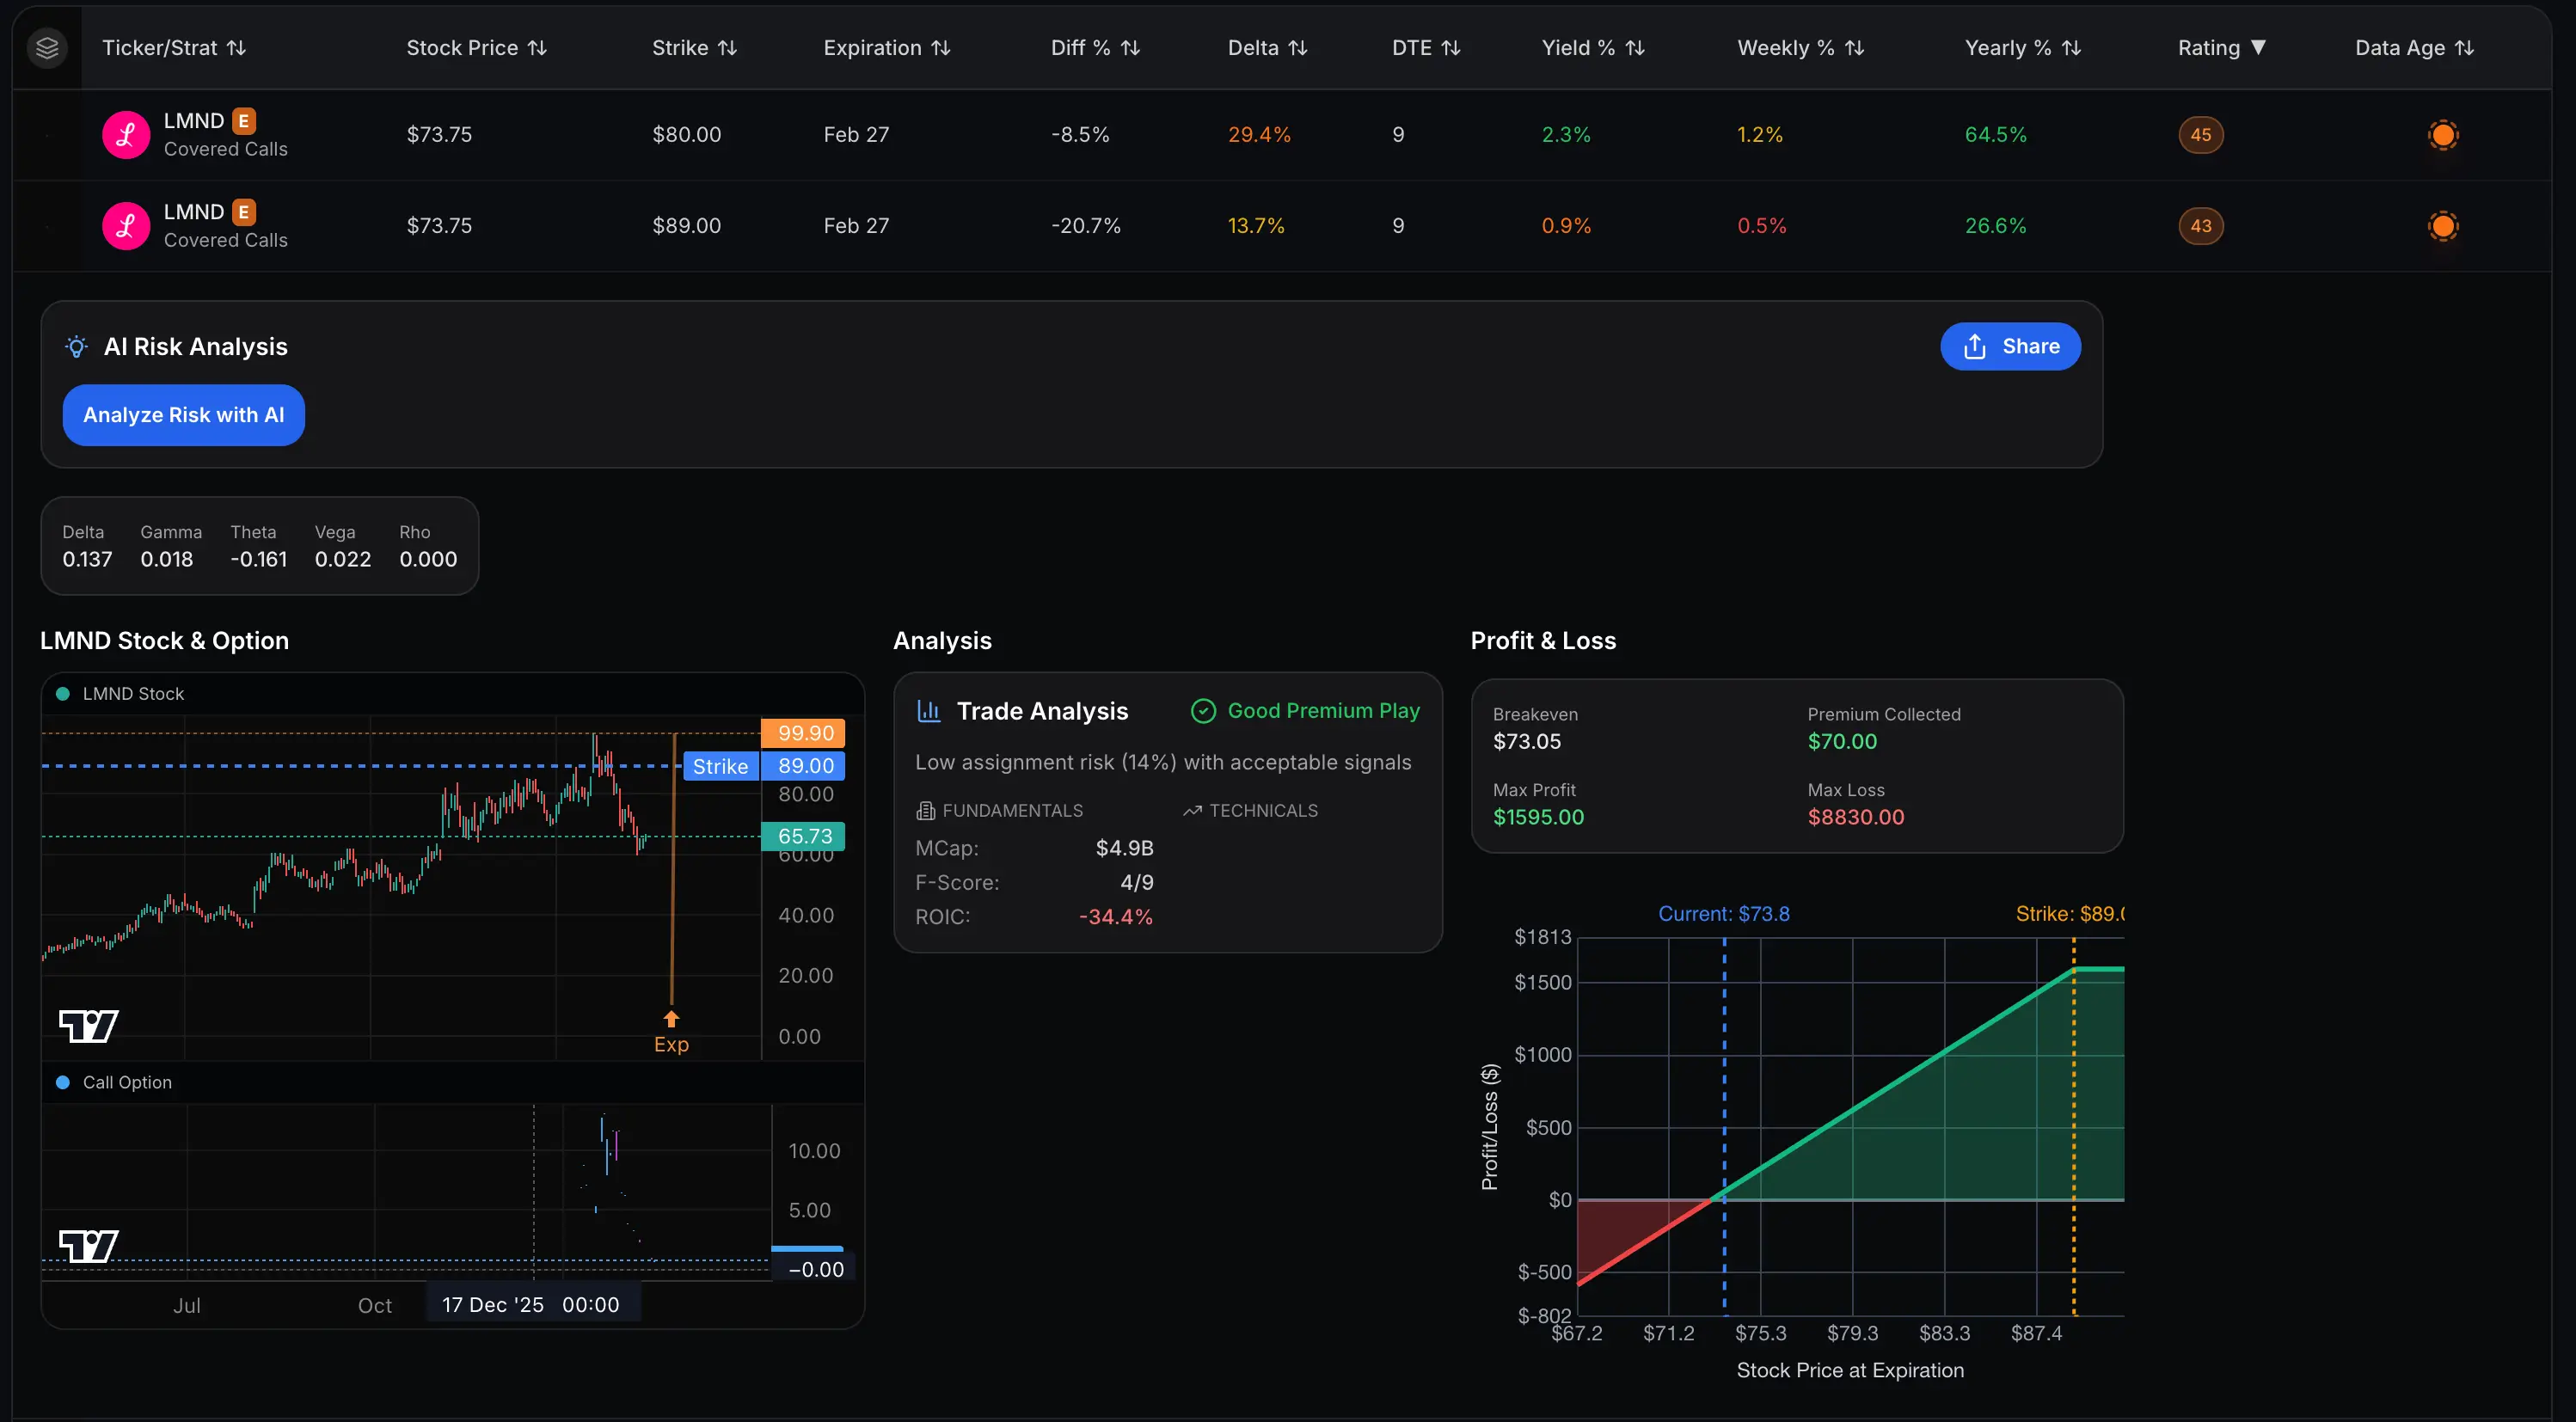Click the 29.4% delta value

coord(1259,135)
